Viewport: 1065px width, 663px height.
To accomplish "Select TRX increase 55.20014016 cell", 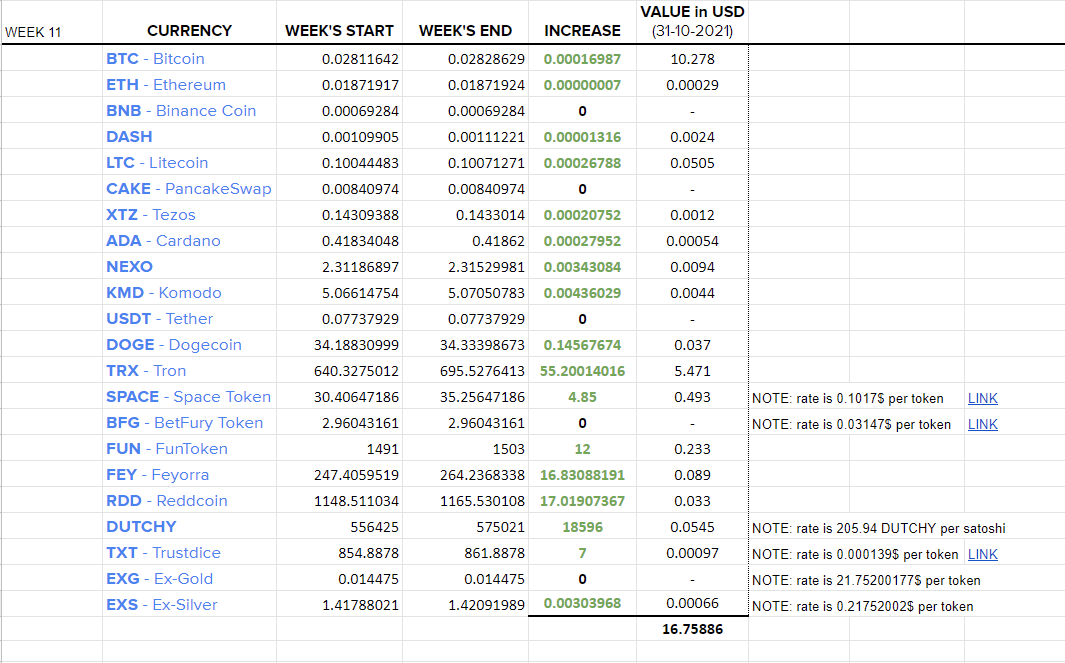I will pyautogui.click(x=582, y=371).
